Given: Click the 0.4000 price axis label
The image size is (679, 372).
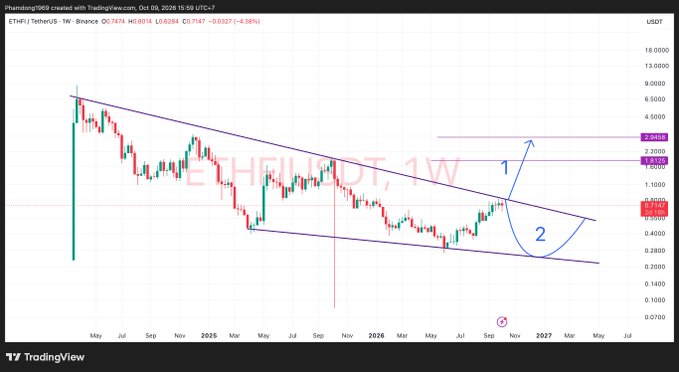Looking at the screenshot, I should coord(656,234).
